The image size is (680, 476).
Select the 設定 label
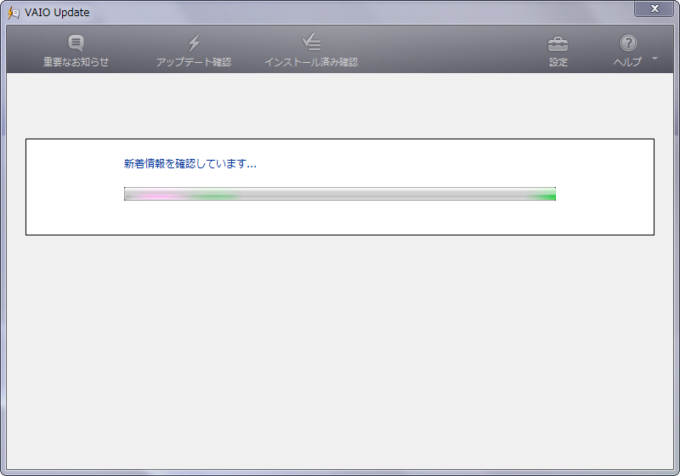(x=558, y=62)
